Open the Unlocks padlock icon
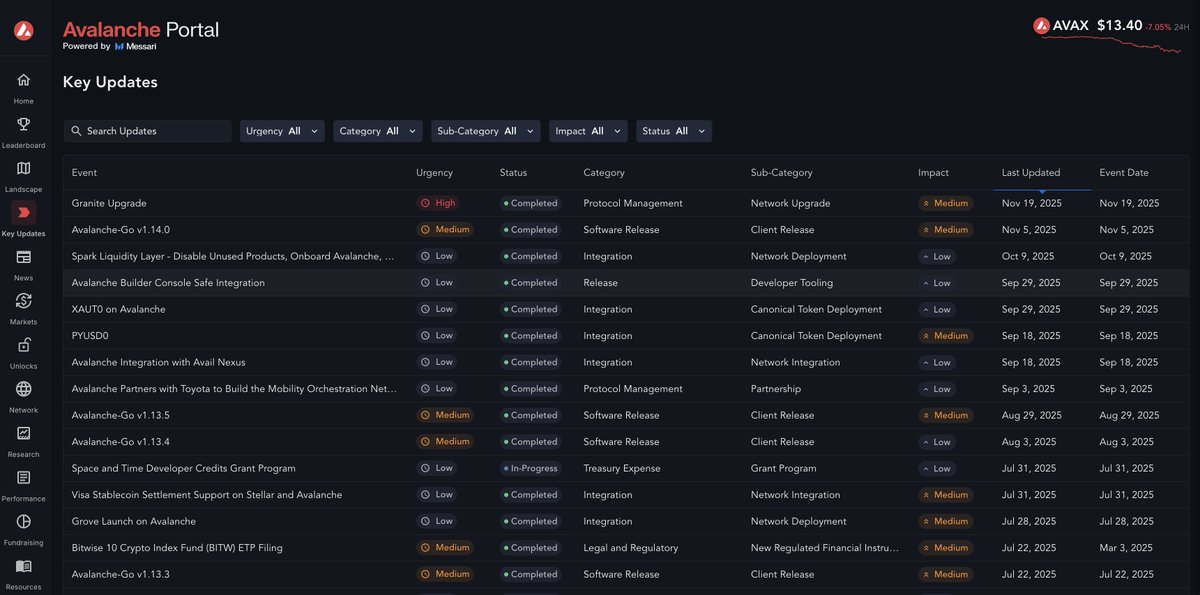1200x595 pixels. click(x=23, y=345)
